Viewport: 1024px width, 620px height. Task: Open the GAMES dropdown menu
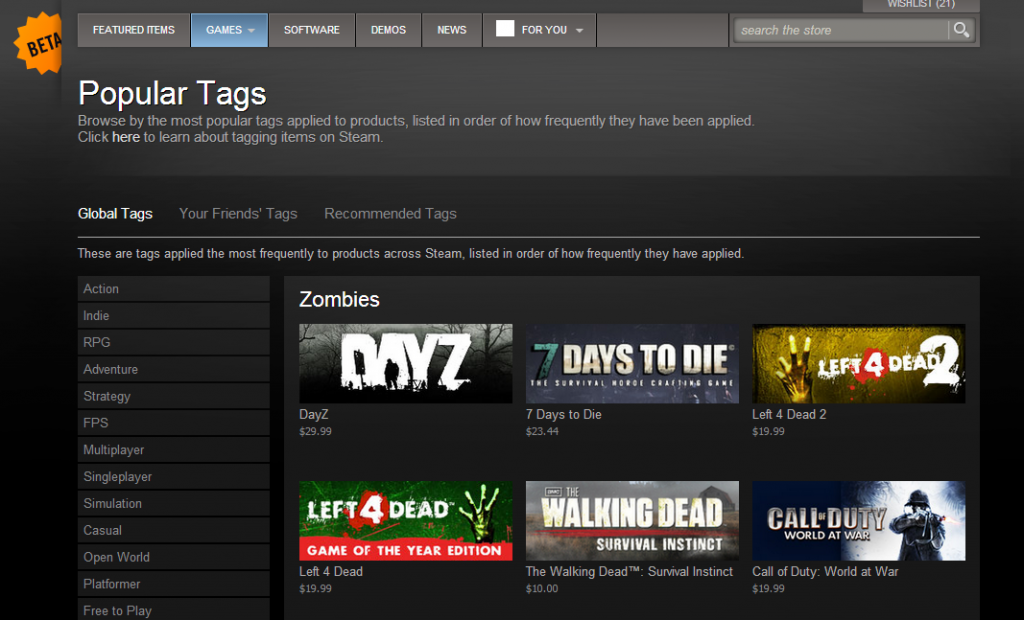click(x=229, y=30)
